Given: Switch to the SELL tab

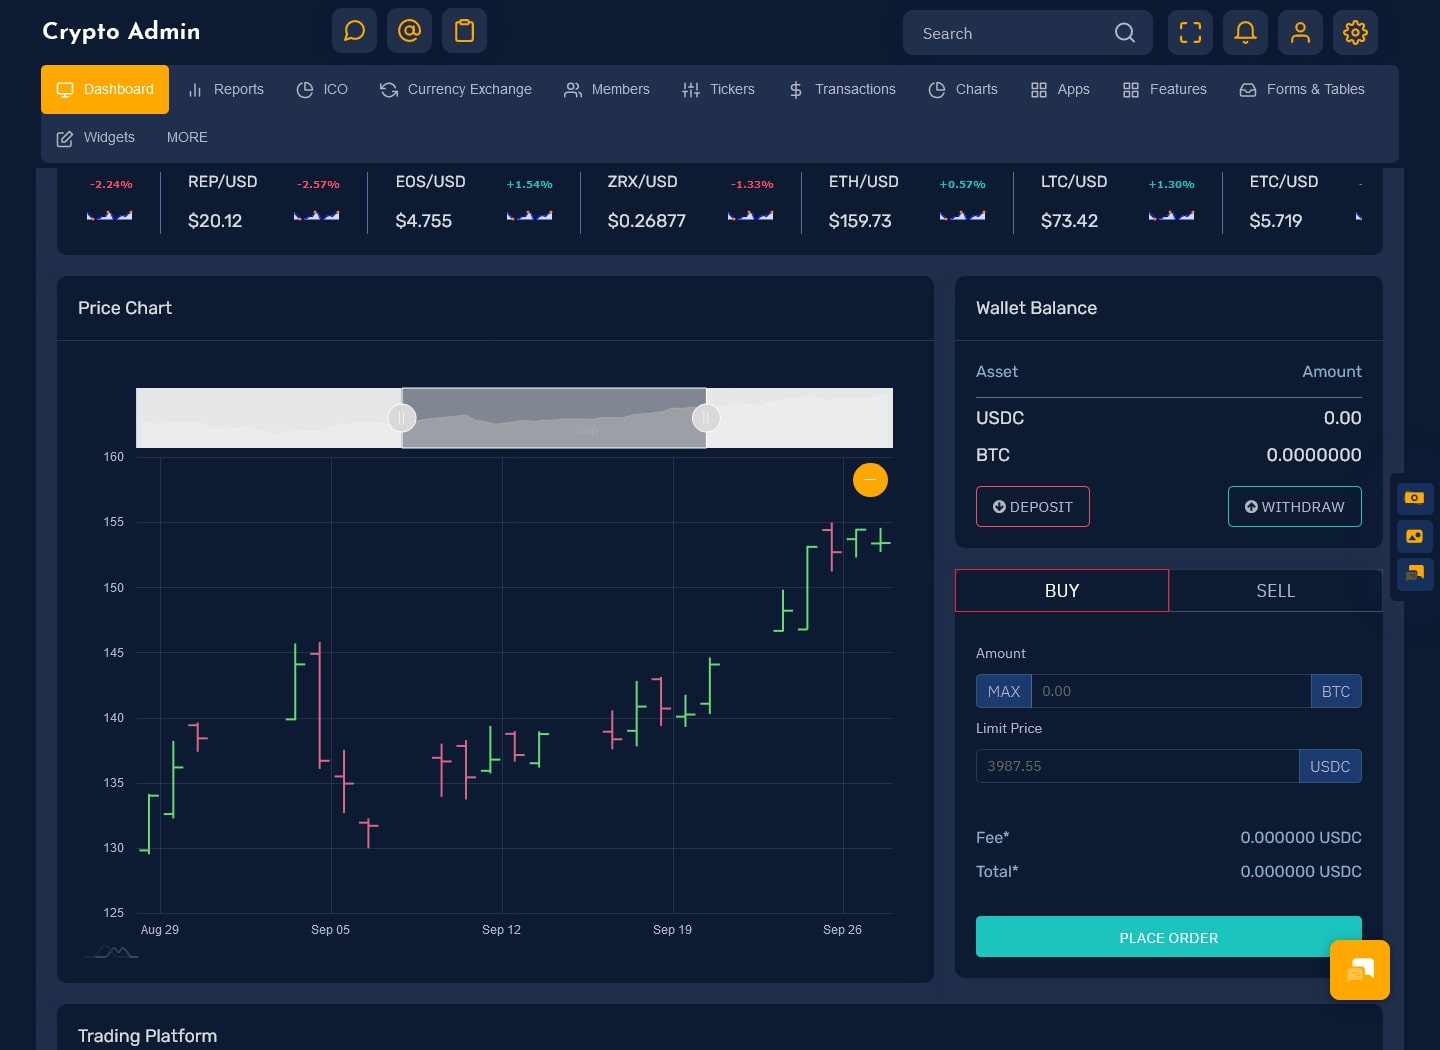Looking at the screenshot, I should click(x=1275, y=591).
